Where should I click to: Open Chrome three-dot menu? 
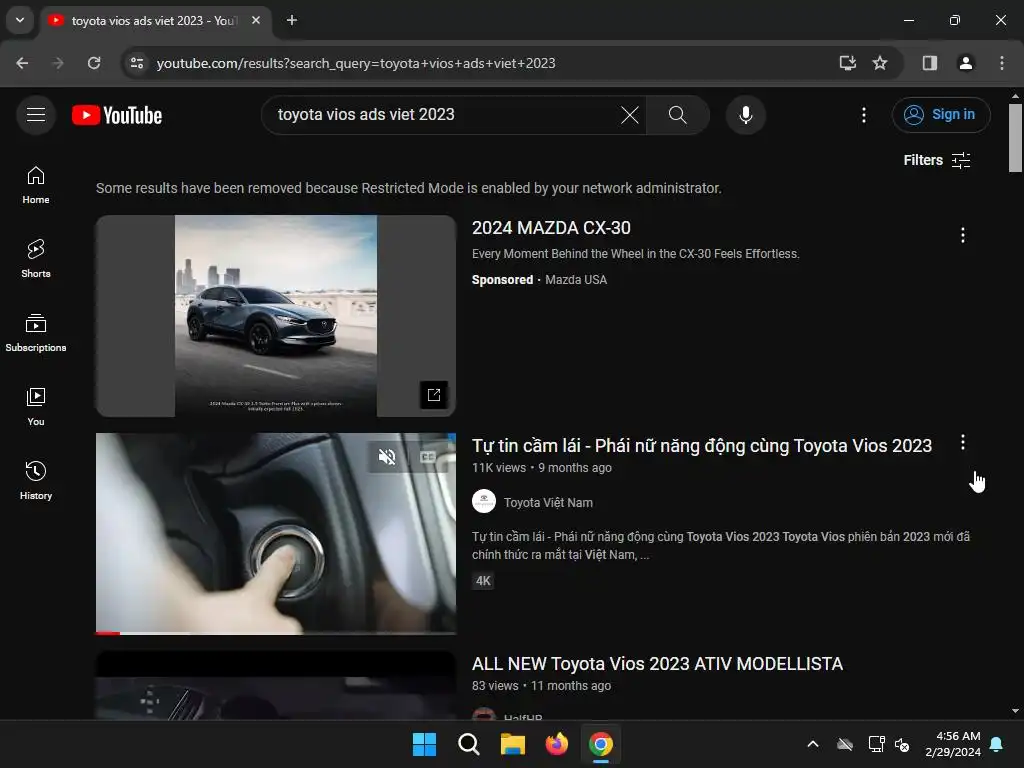pyautogui.click(x=1002, y=63)
